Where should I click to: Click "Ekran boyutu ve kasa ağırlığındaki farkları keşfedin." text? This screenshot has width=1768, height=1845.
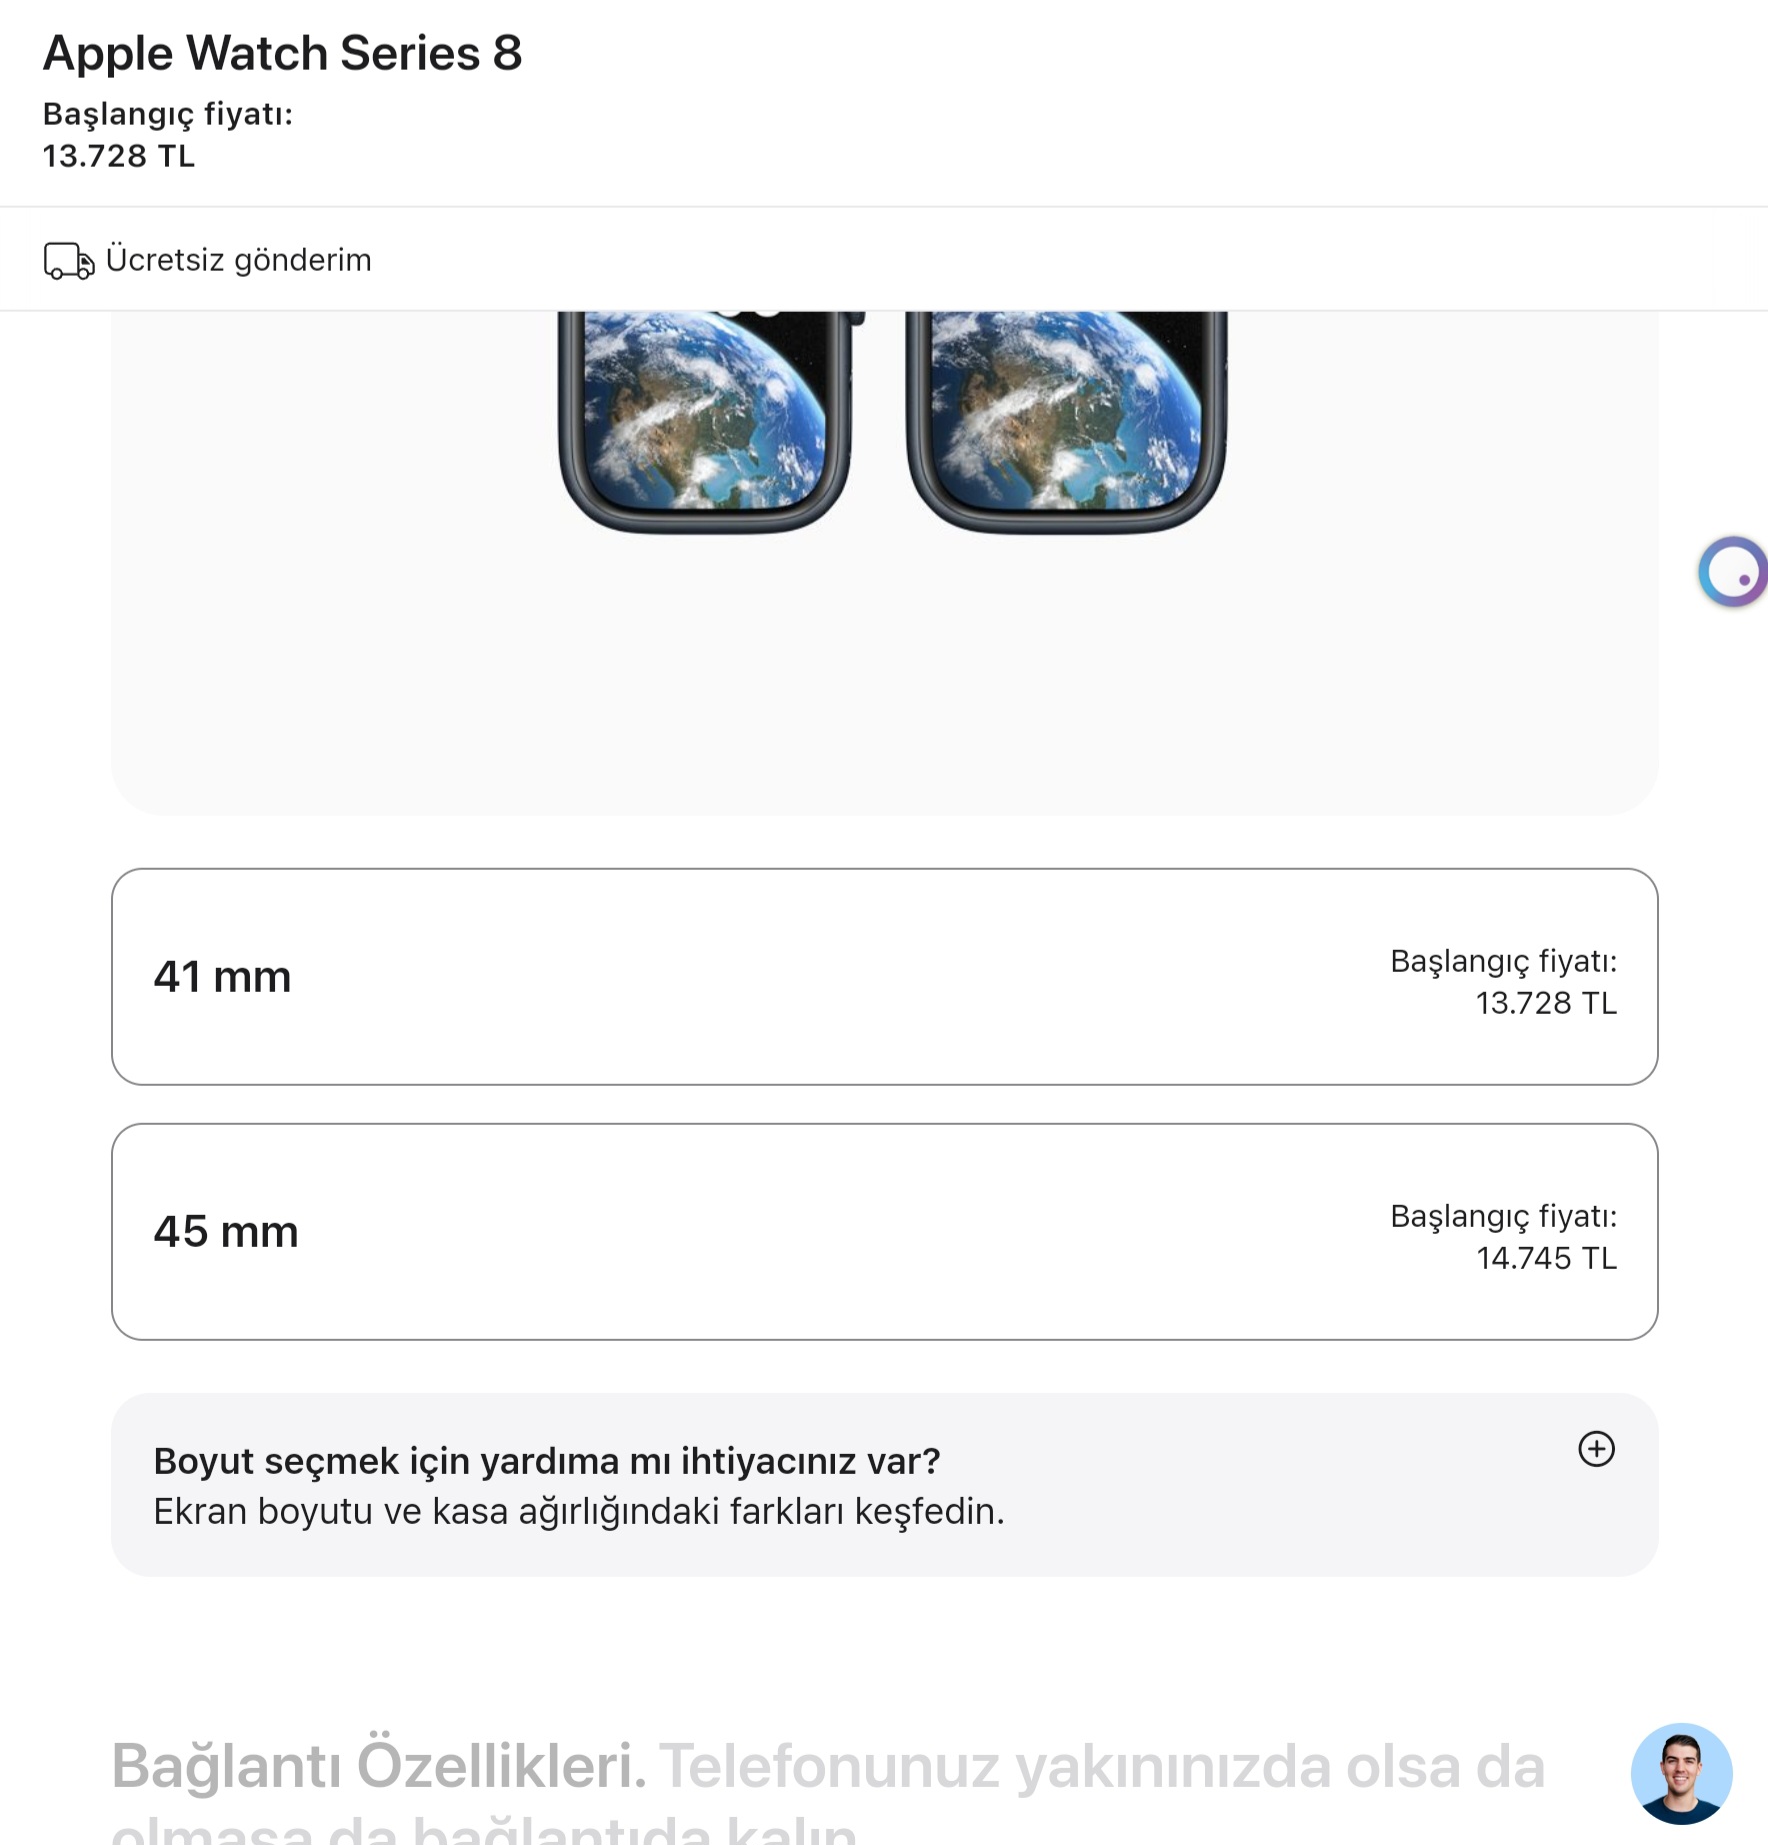(x=578, y=1511)
